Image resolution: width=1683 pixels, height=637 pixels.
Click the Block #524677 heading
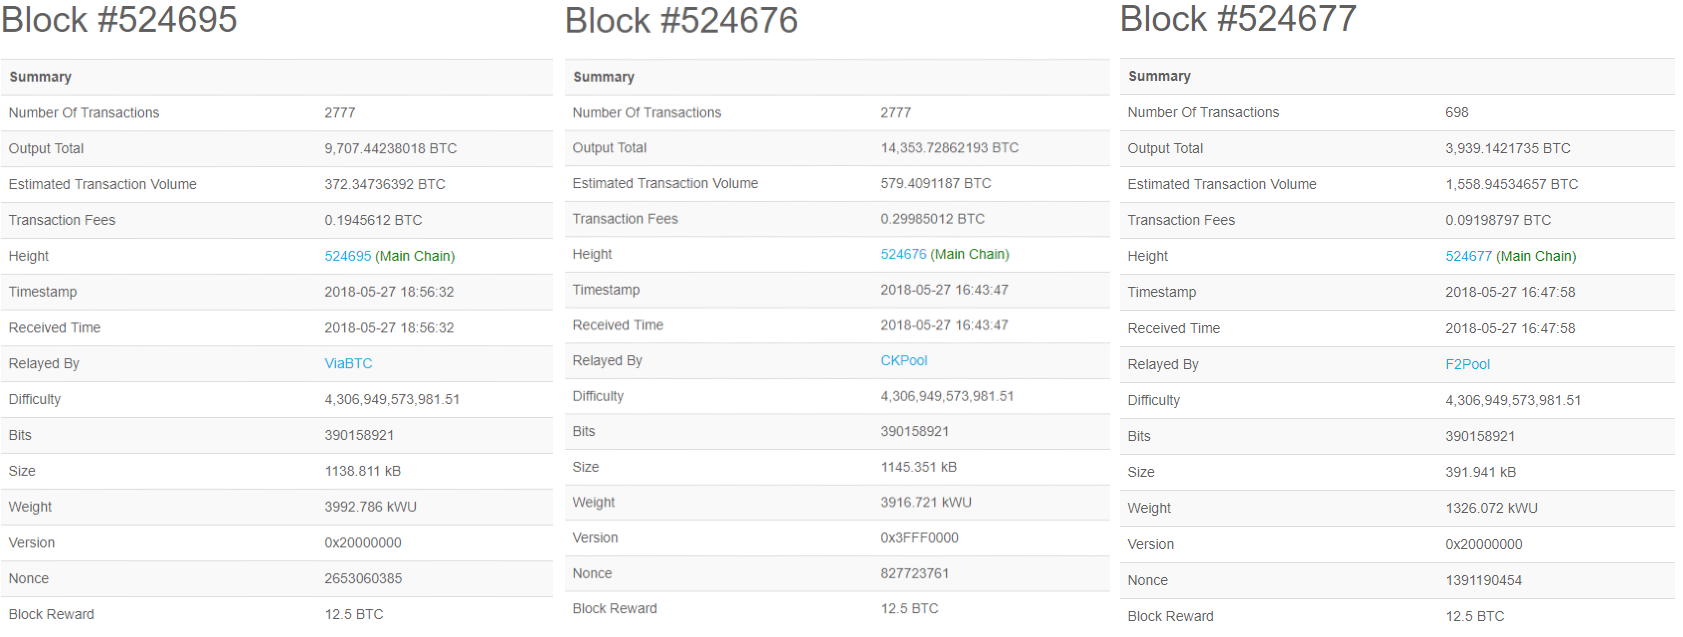click(1238, 19)
